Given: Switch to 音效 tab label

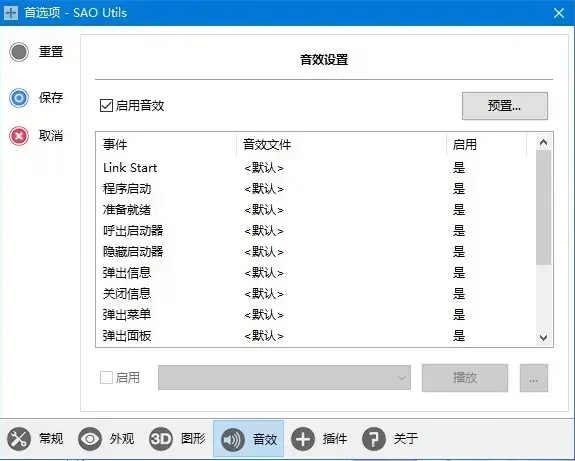Looking at the screenshot, I should tap(265, 439).
